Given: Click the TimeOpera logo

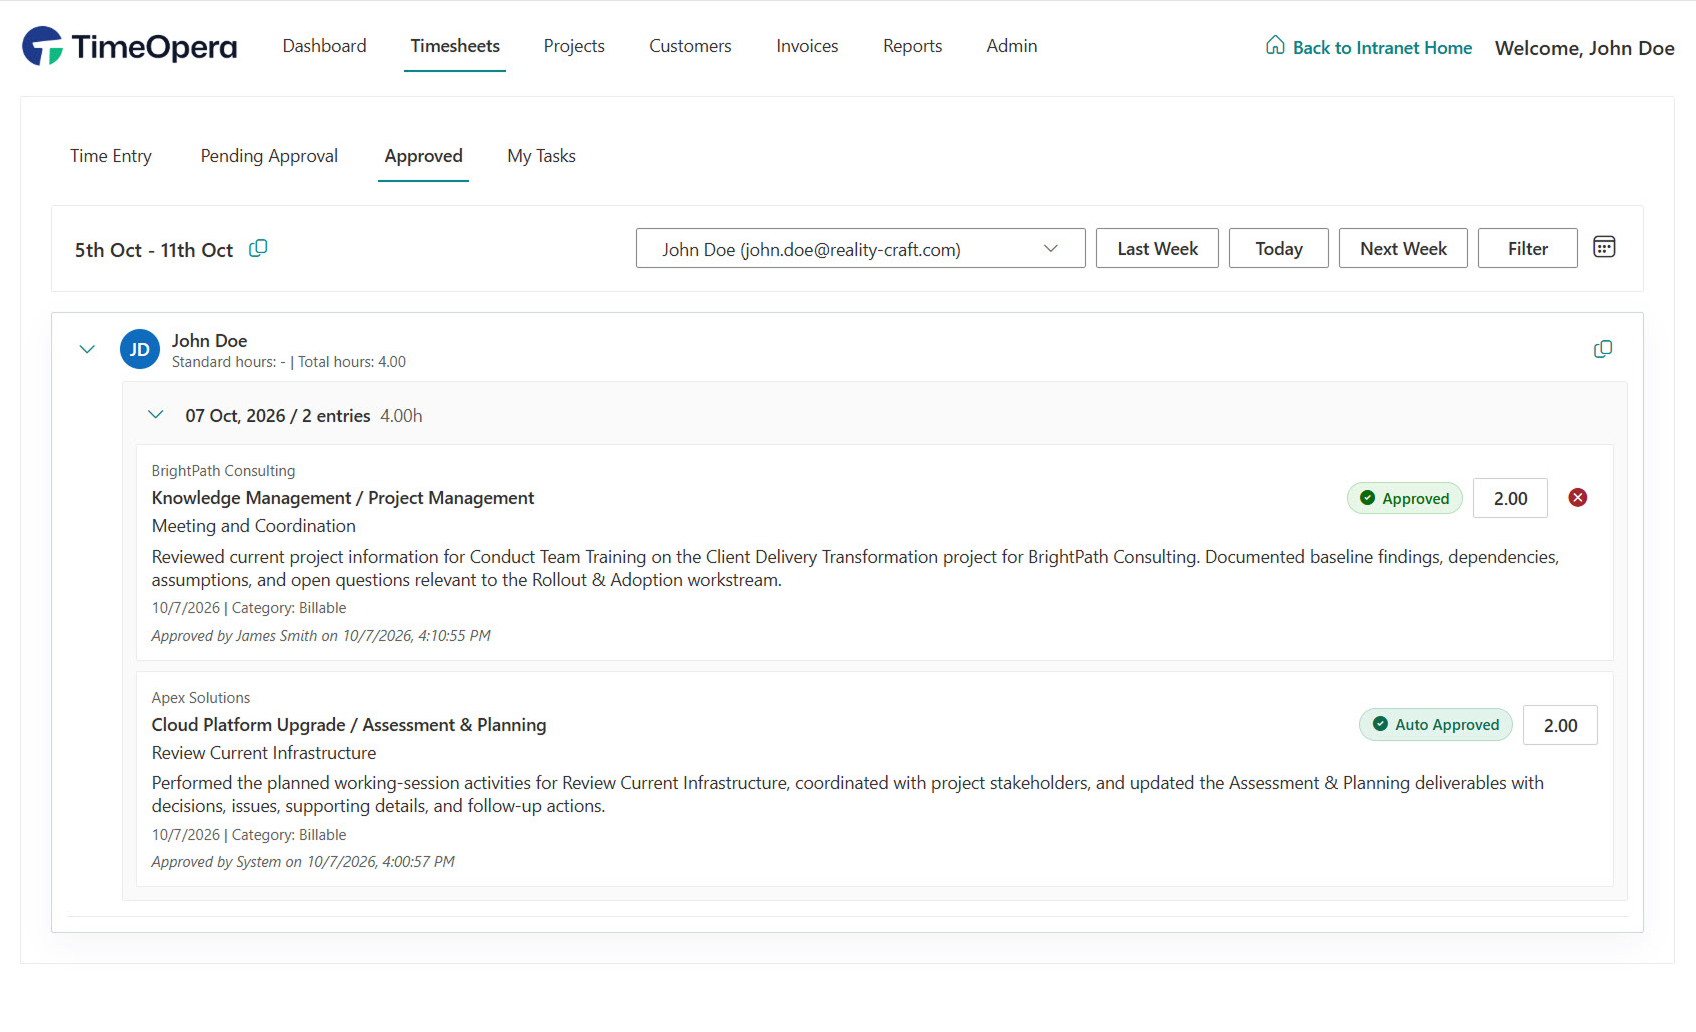Looking at the screenshot, I should tap(130, 46).
